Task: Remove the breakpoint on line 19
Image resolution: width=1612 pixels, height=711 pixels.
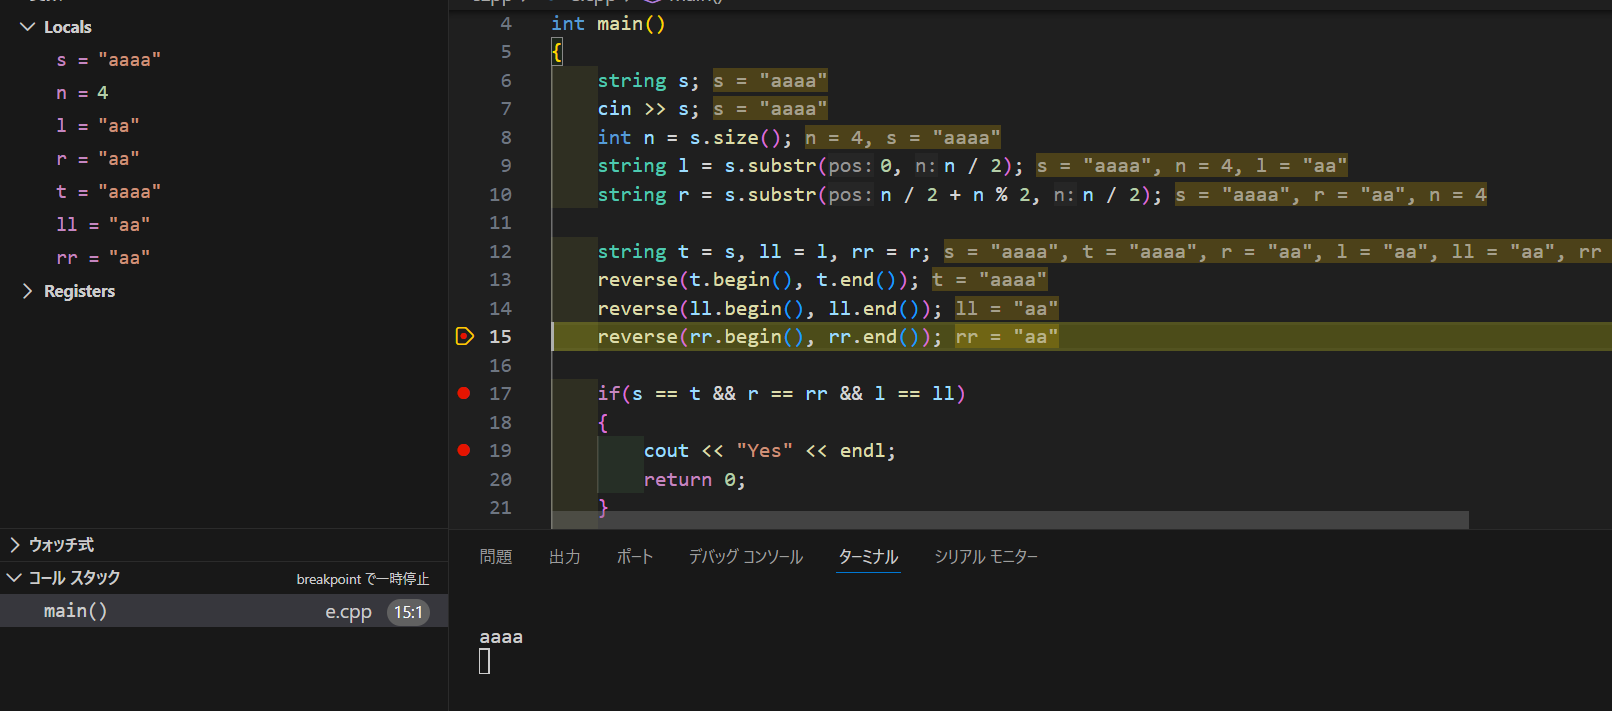Action: tap(464, 450)
